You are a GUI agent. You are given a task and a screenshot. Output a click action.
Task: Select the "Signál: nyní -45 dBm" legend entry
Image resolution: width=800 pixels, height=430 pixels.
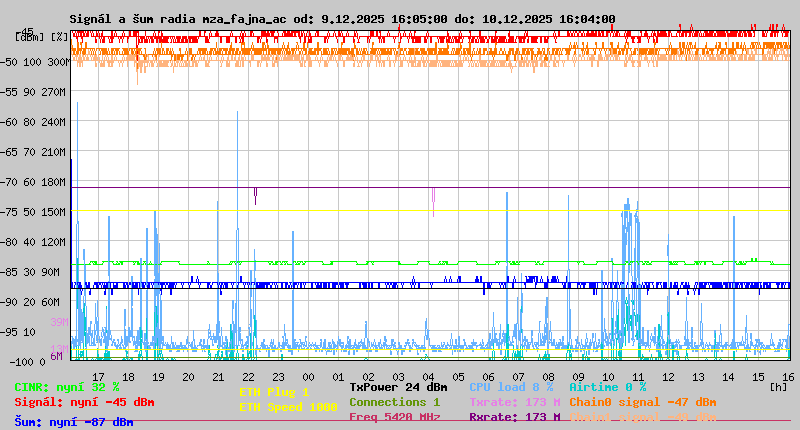(84, 402)
